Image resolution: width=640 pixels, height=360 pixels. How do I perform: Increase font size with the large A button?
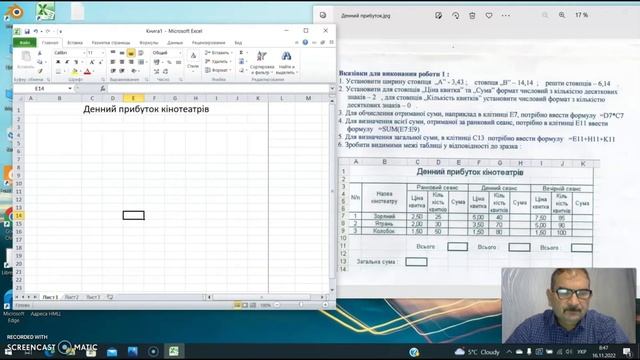[92, 62]
